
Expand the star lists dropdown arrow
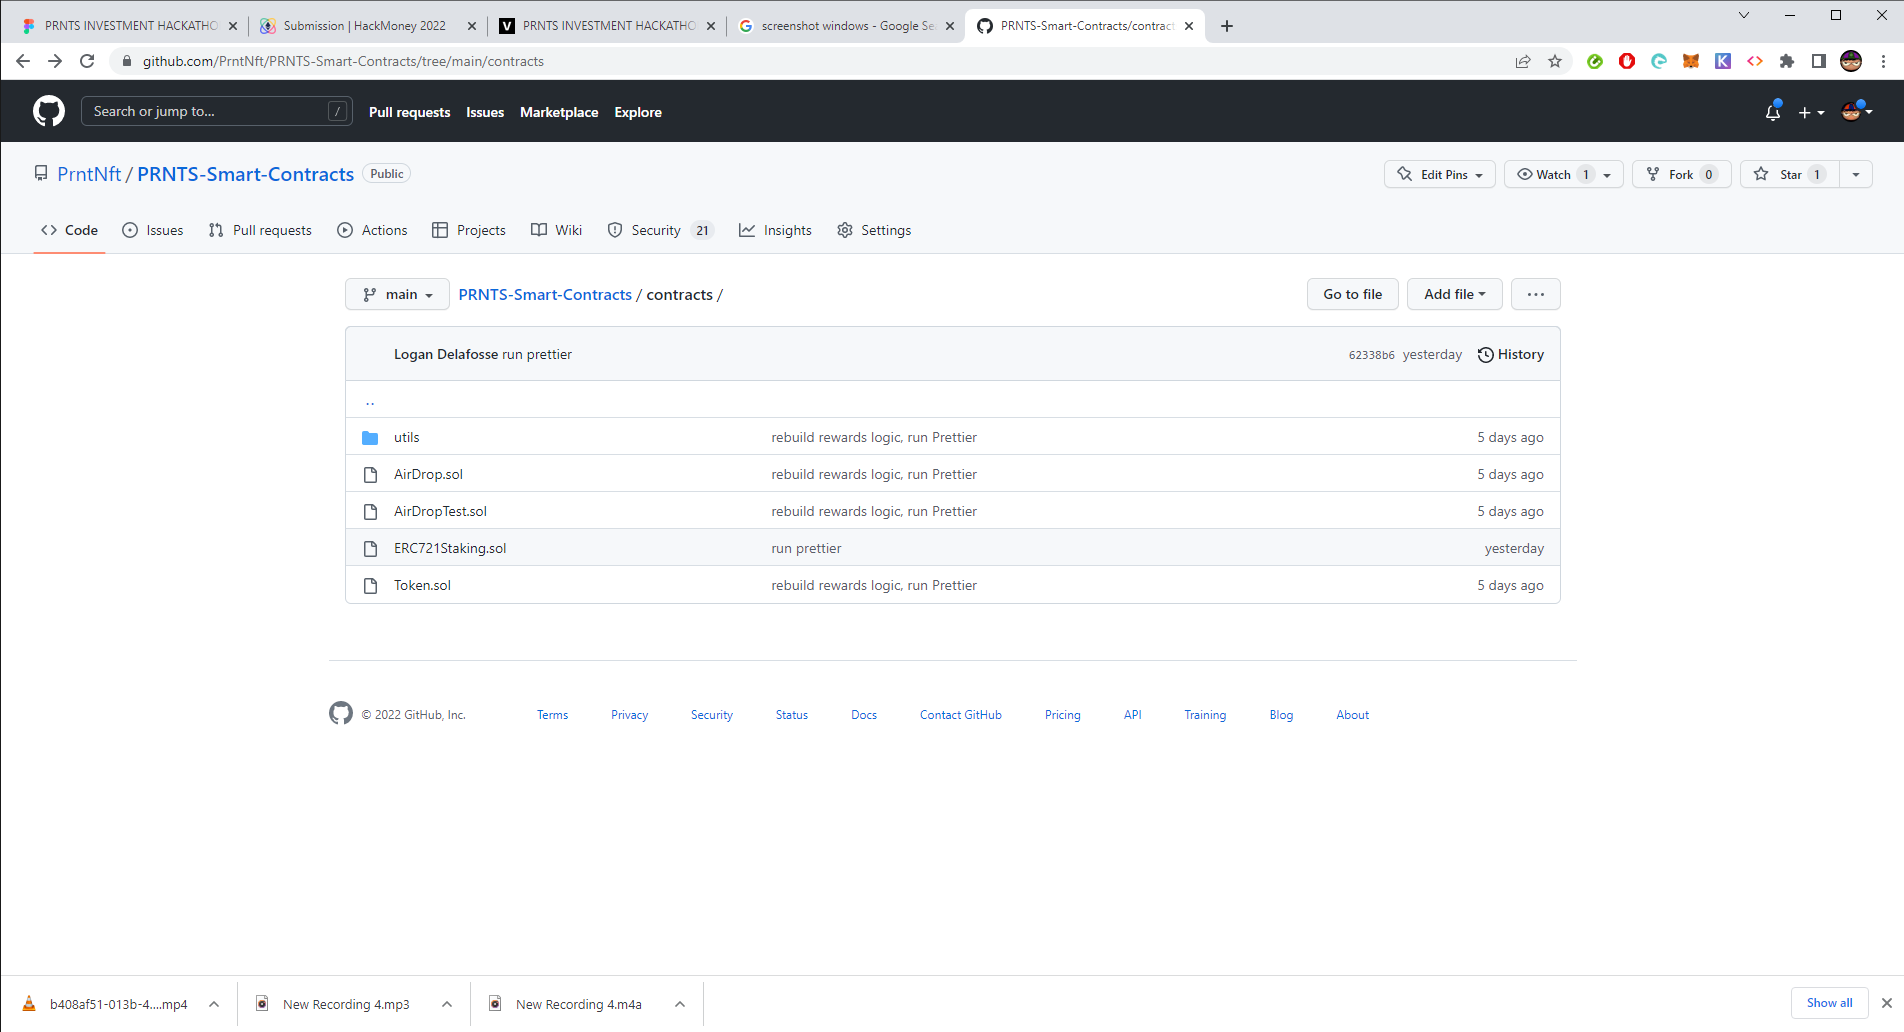[x=1856, y=174]
